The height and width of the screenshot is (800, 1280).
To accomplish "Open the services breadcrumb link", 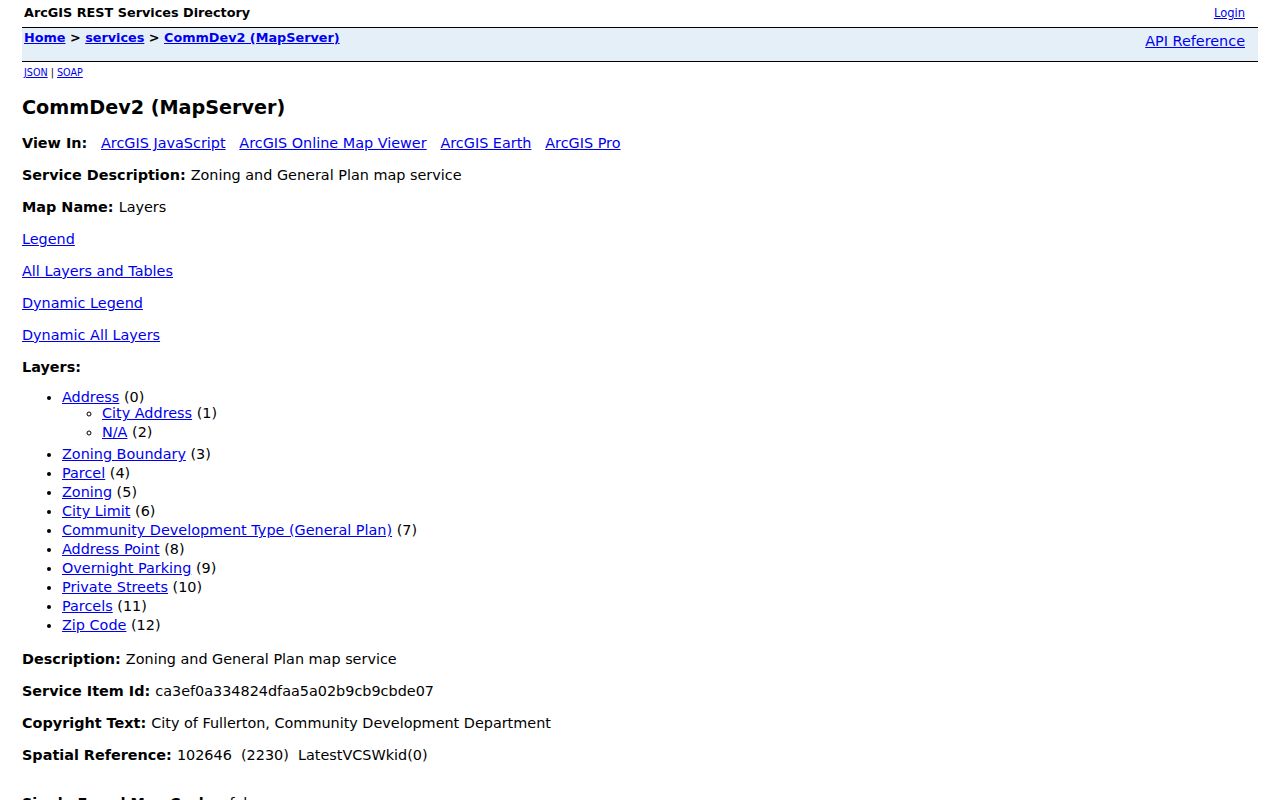I will click(115, 38).
